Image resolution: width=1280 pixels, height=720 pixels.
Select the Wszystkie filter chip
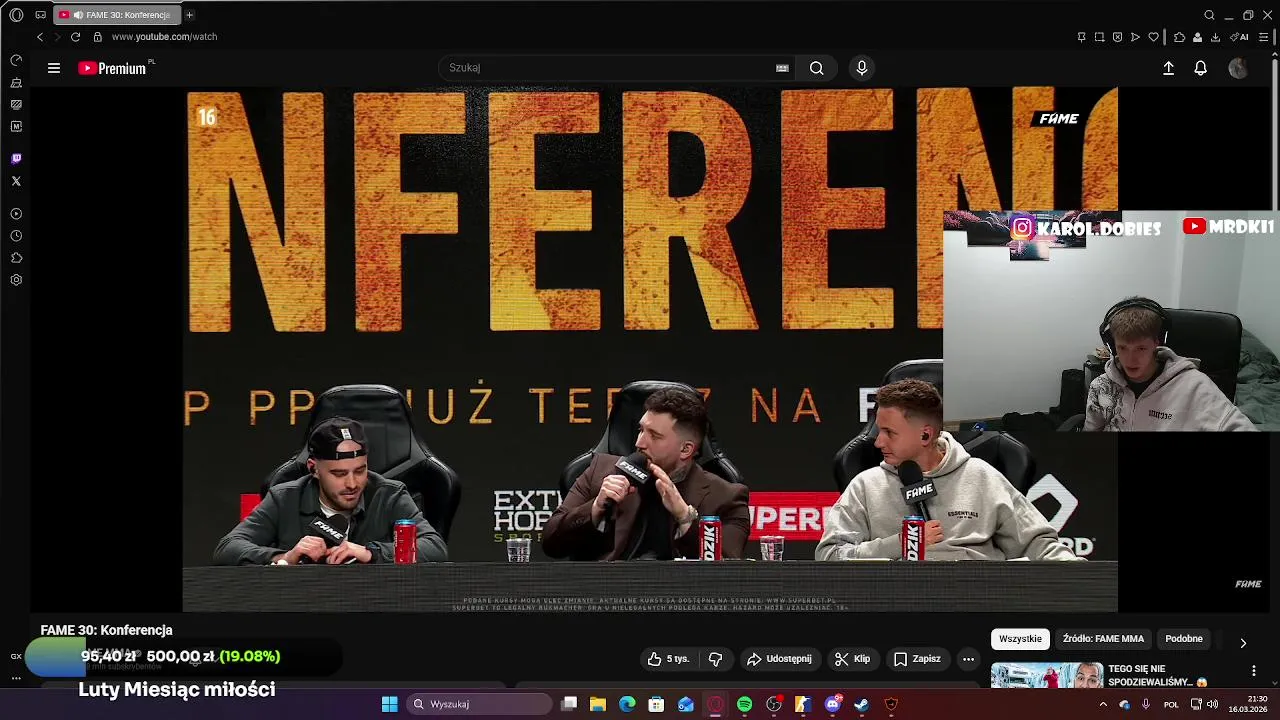coord(1020,639)
